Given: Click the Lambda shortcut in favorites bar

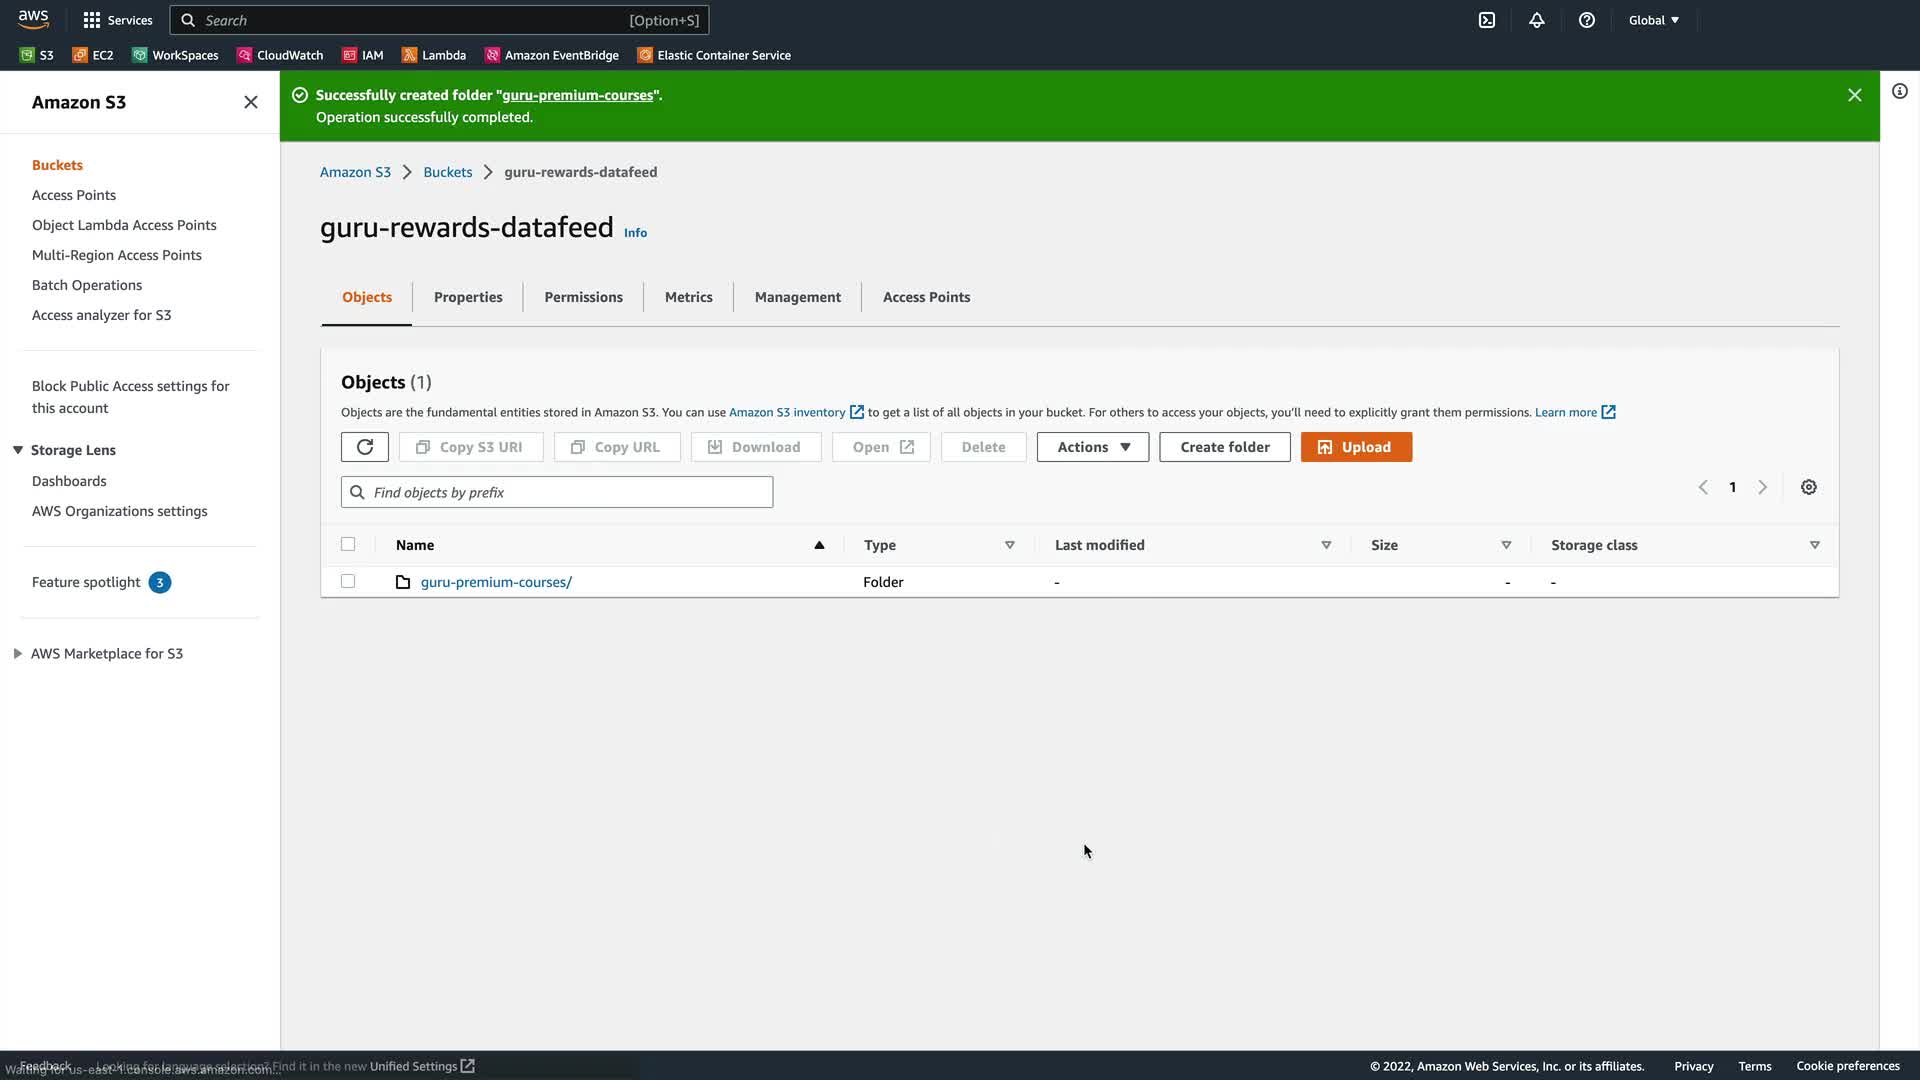Looking at the screenshot, I should tap(434, 55).
